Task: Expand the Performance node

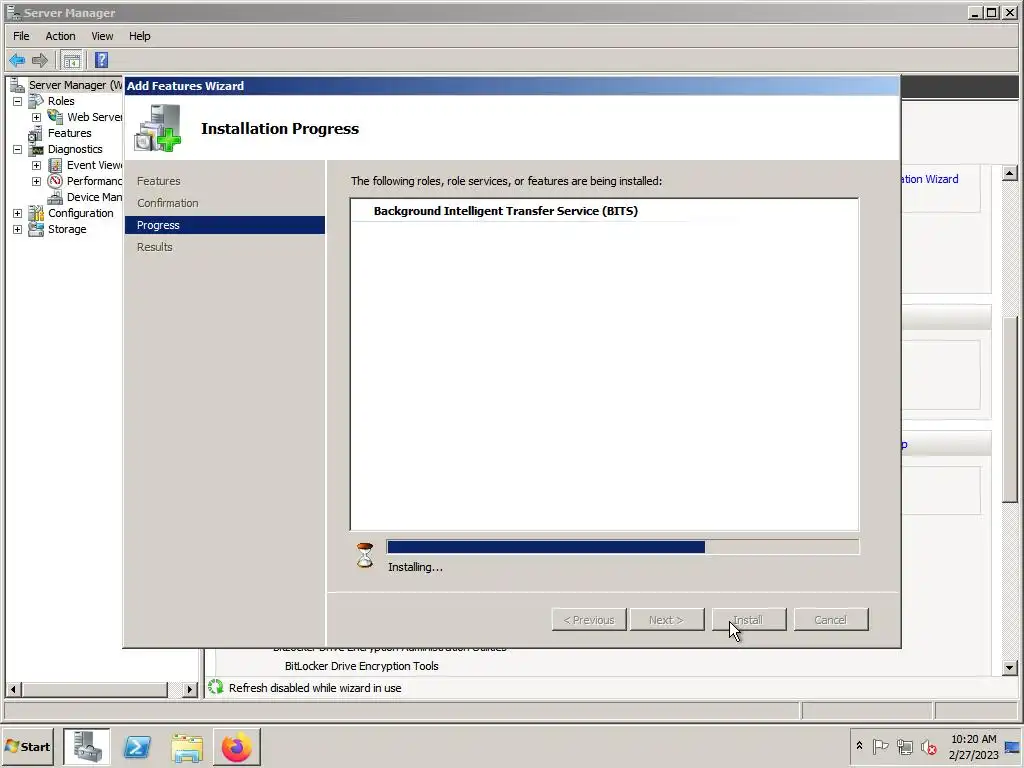Action: 37,182
